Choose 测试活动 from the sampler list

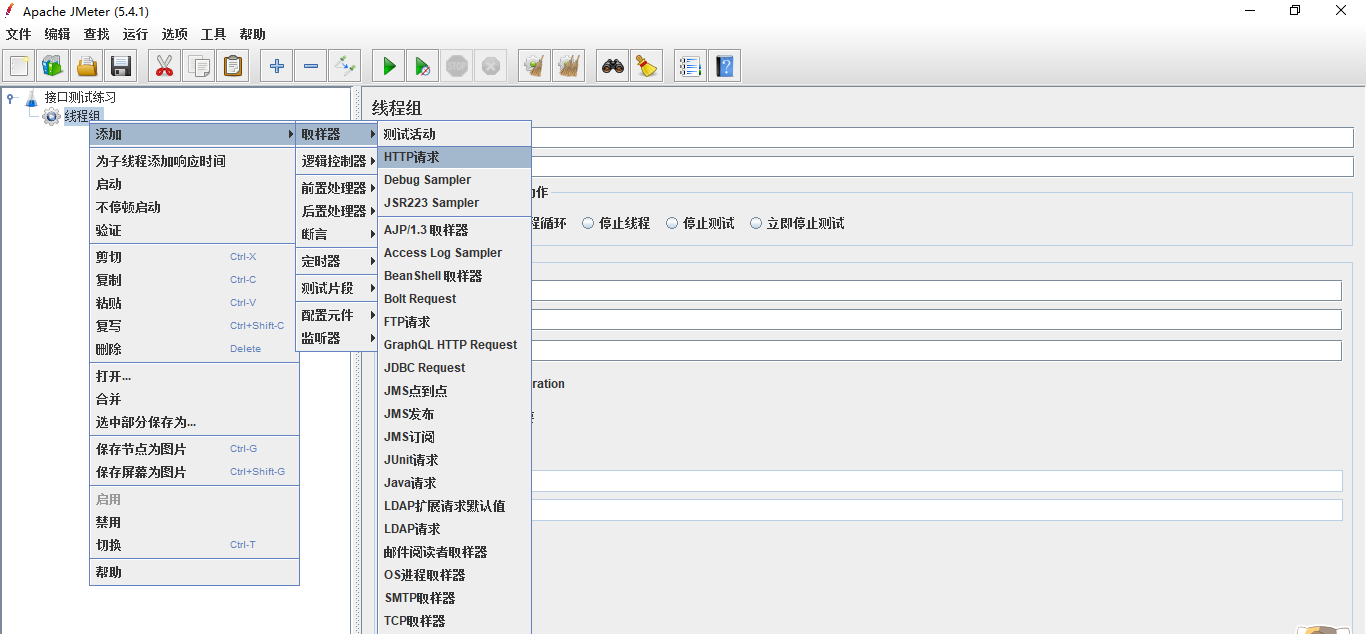454,134
